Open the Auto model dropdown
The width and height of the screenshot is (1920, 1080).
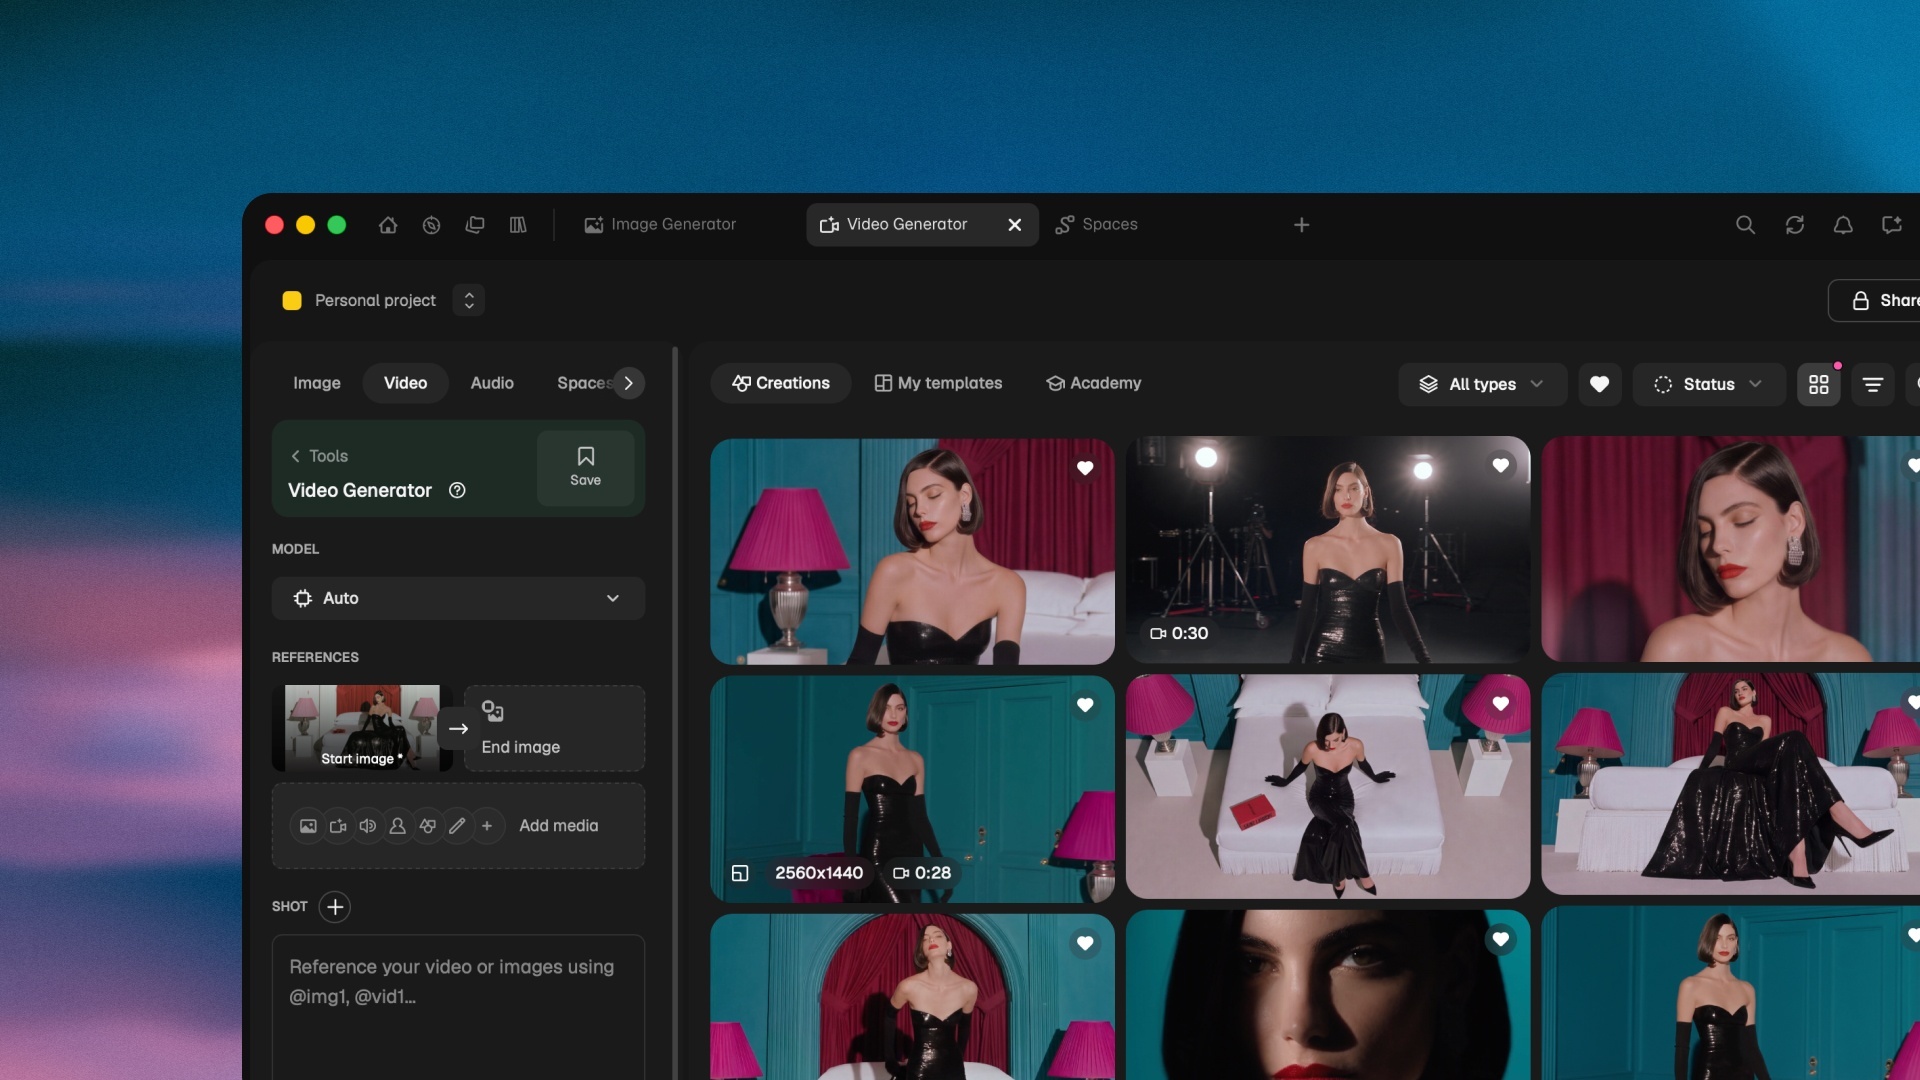pyautogui.click(x=458, y=598)
